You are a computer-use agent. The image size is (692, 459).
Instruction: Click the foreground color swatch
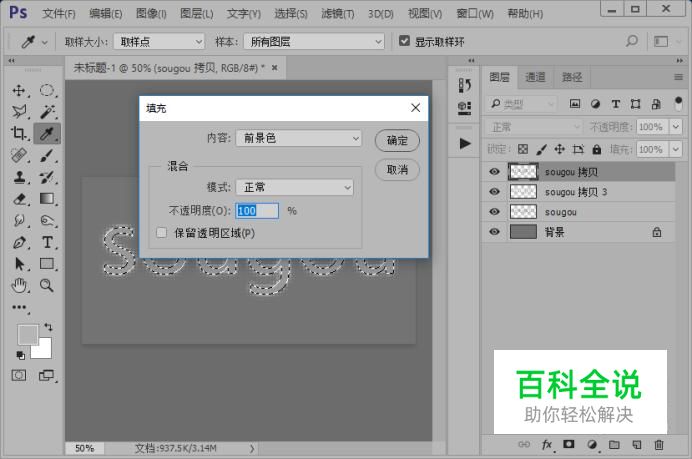point(27,335)
